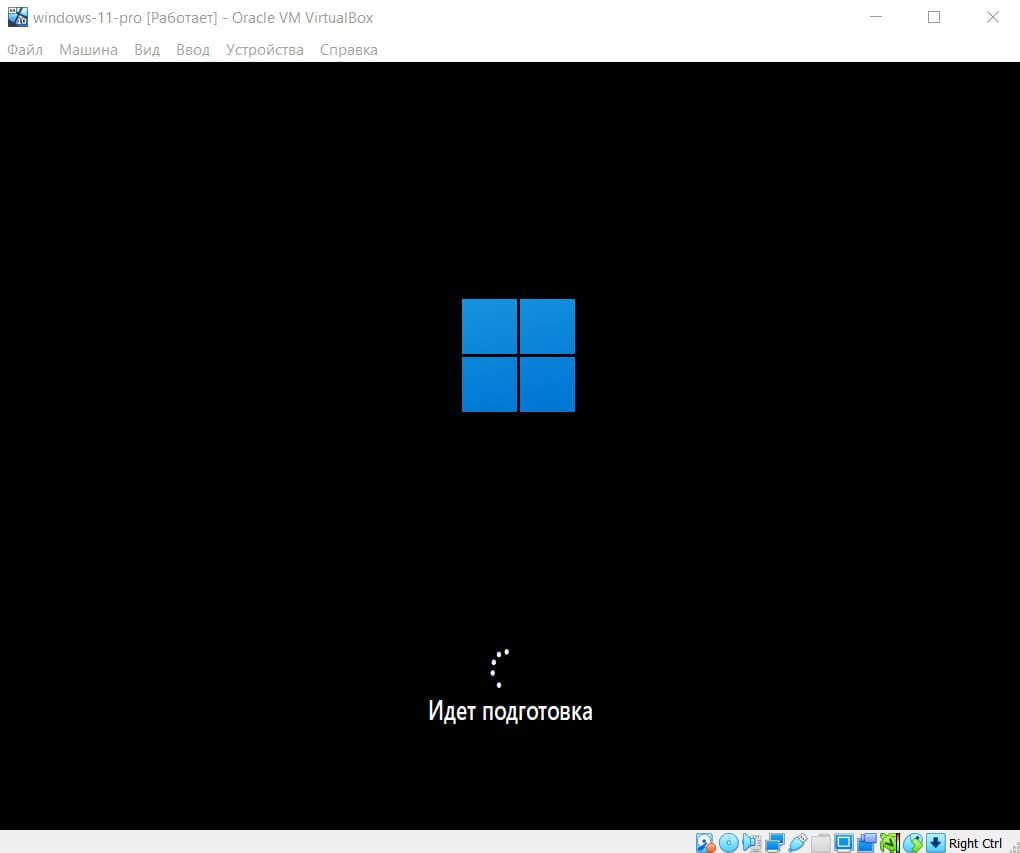Close the VirtualBox window

[x=993, y=17]
